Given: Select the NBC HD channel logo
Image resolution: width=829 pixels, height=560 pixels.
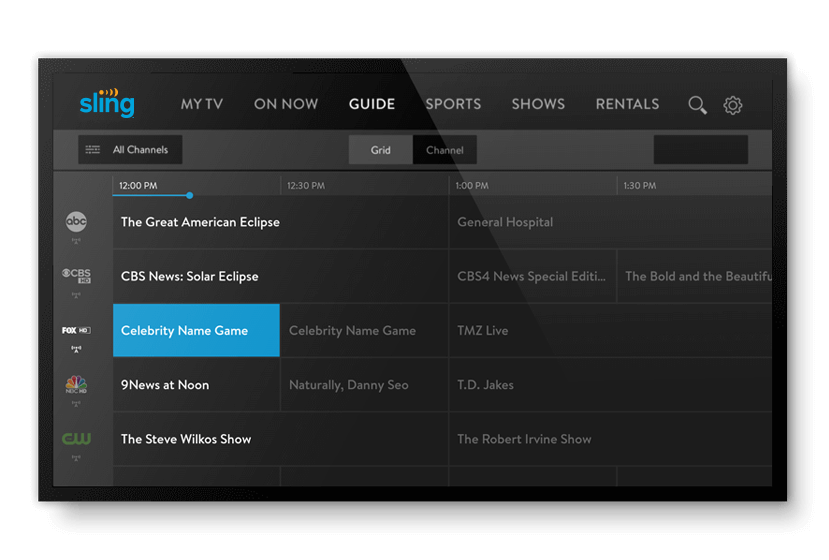Looking at the screenshot, I should point(76,384).
